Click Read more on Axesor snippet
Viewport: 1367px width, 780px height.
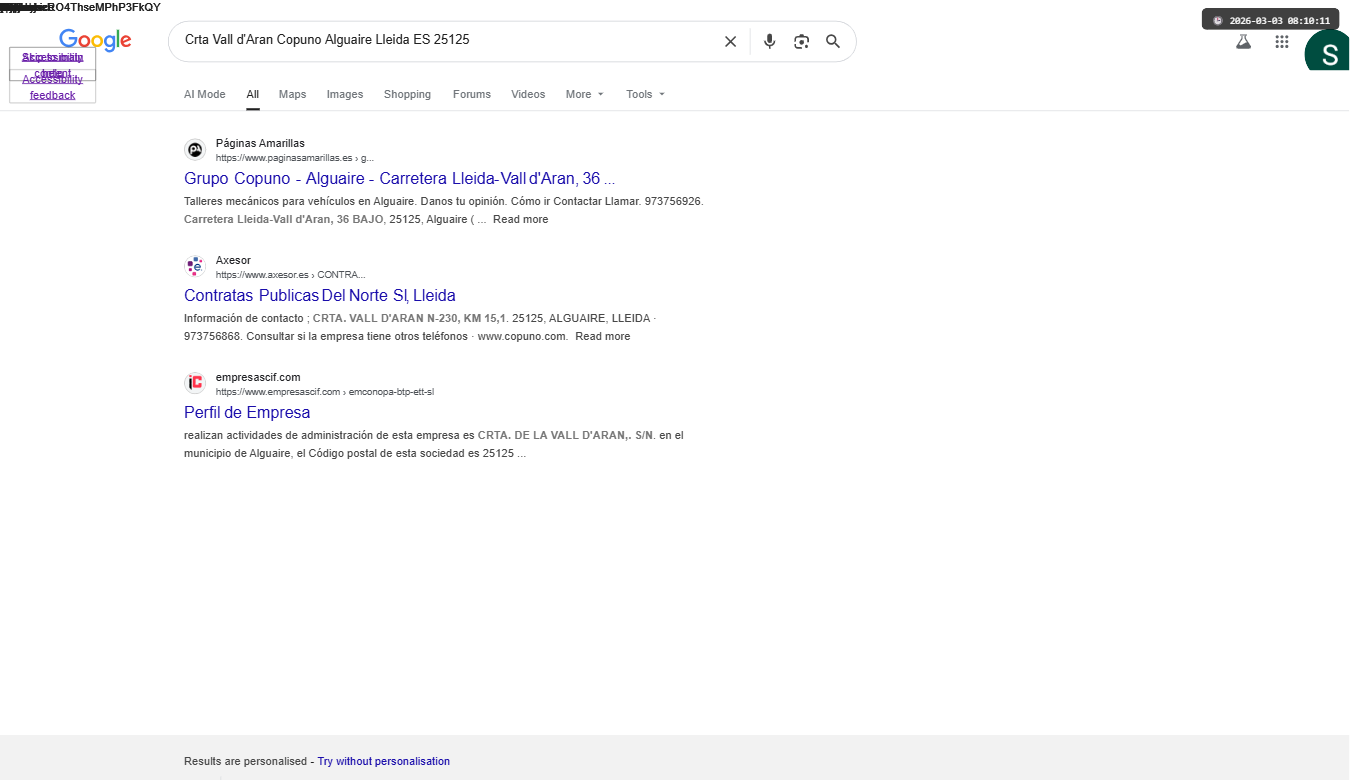tap(603, 336)
